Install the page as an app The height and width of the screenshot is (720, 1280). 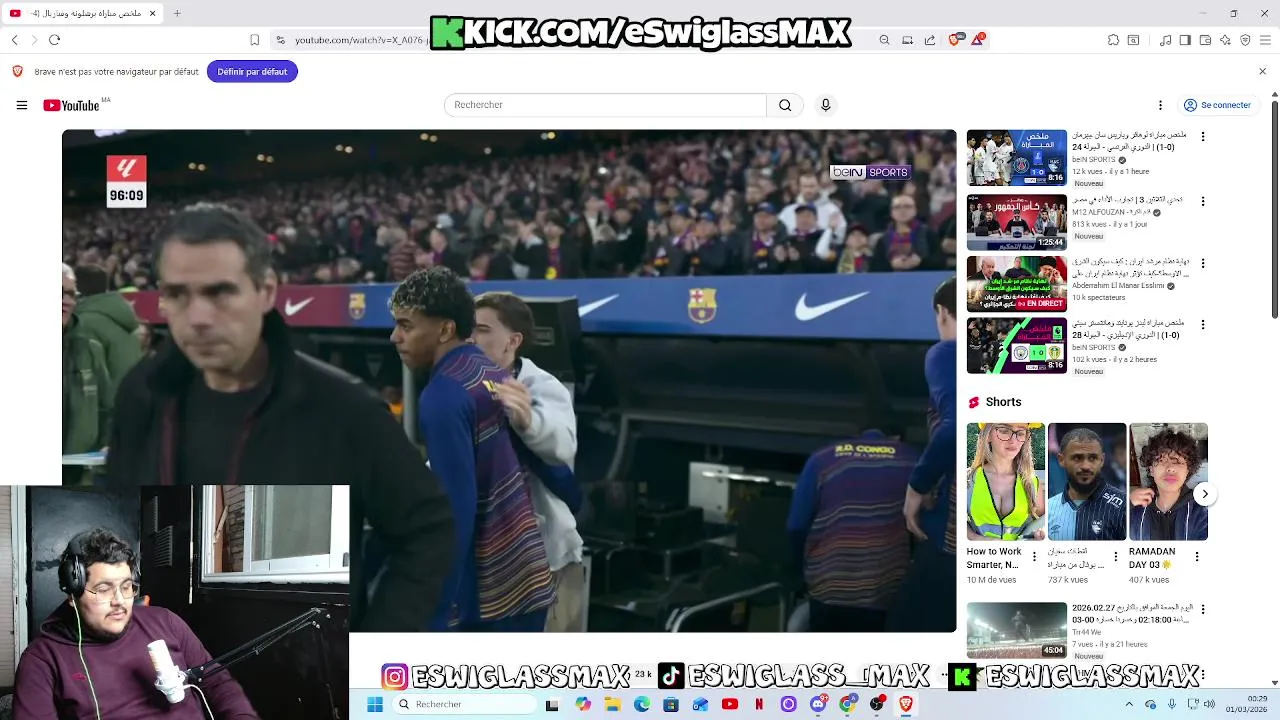(907, 40)
